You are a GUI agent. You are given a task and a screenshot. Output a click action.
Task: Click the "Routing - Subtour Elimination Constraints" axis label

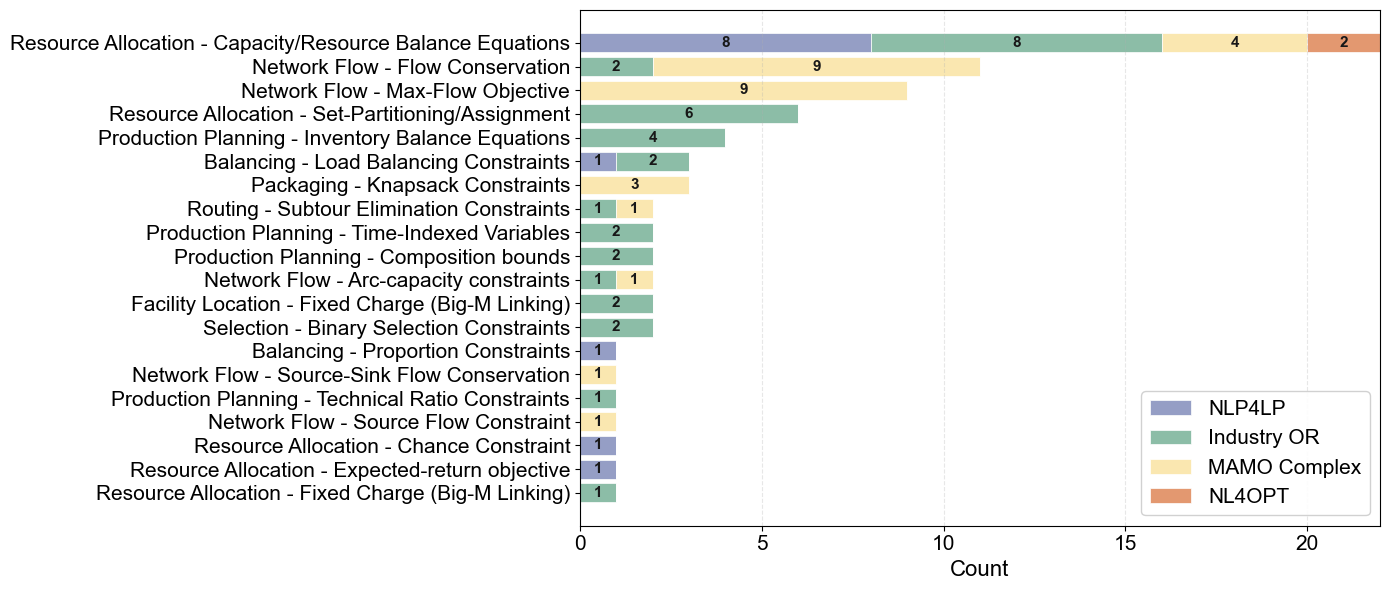point(378,209)
